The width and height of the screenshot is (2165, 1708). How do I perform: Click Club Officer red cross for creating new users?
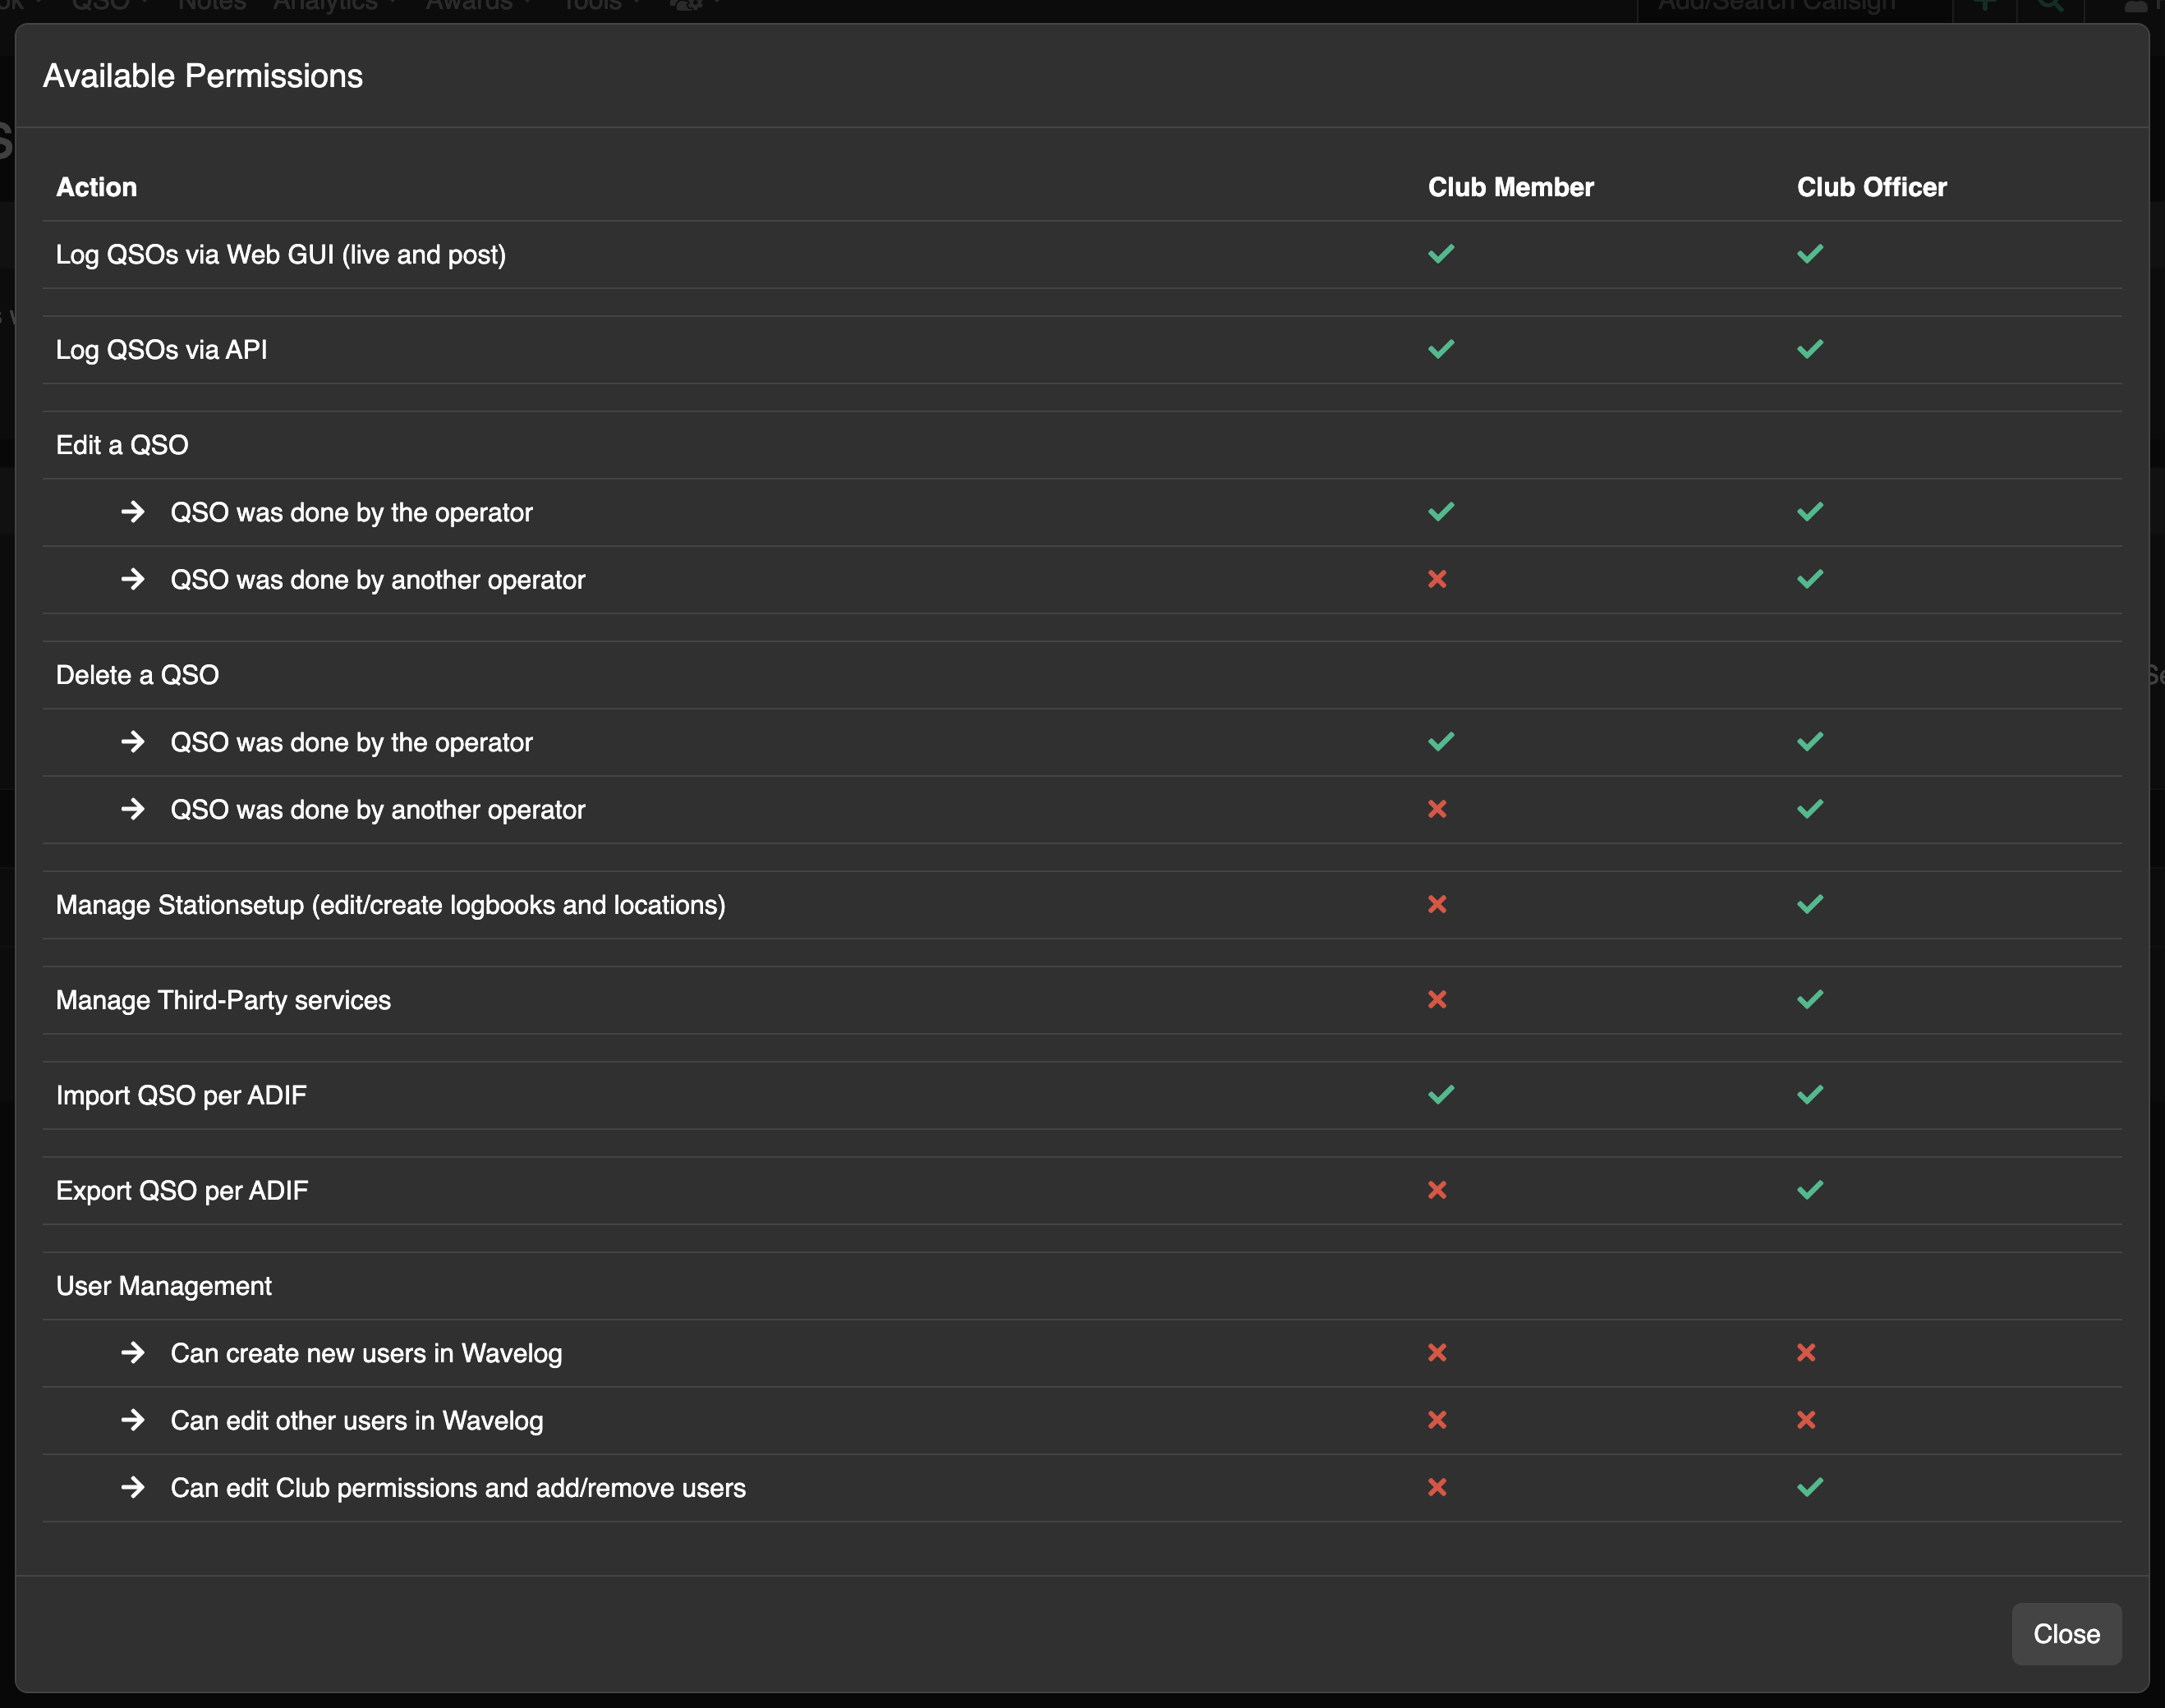click(1806, 1353)
